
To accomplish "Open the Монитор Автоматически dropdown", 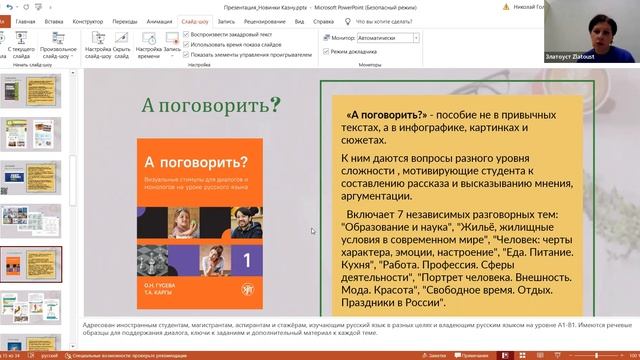I will tap(416, 38).
